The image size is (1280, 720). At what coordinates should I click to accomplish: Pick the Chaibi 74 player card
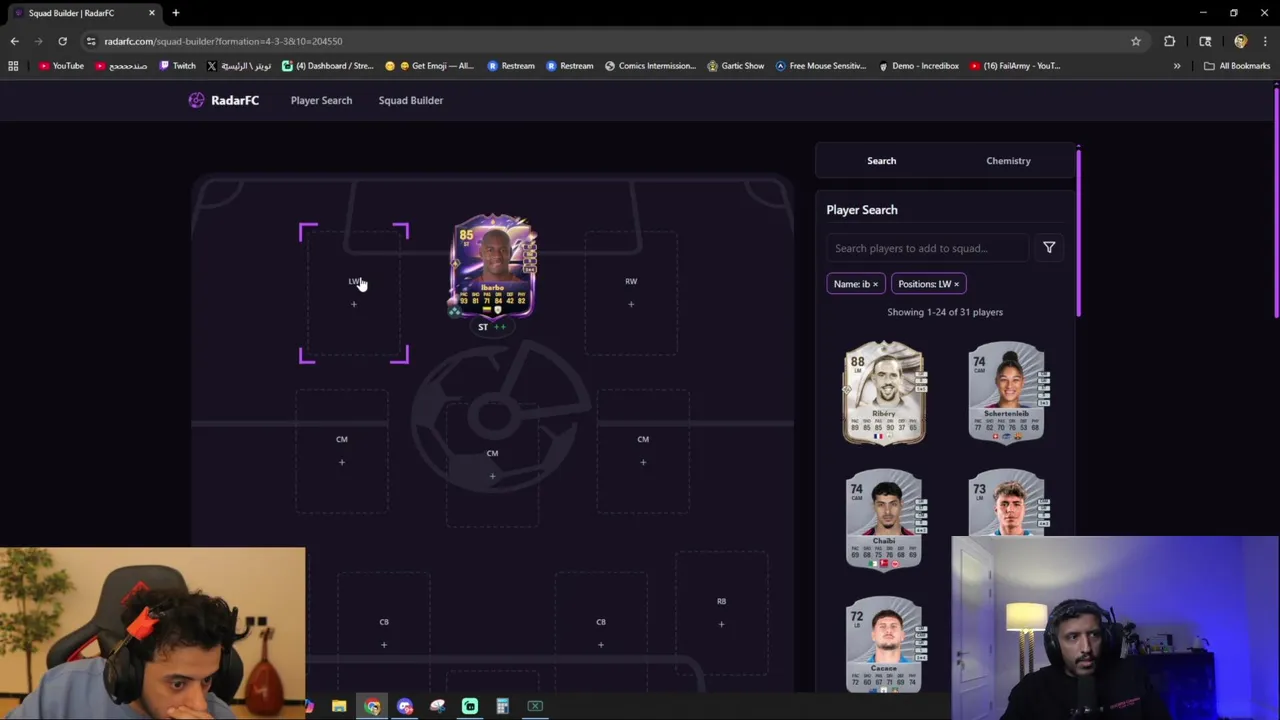coord(884,519)
